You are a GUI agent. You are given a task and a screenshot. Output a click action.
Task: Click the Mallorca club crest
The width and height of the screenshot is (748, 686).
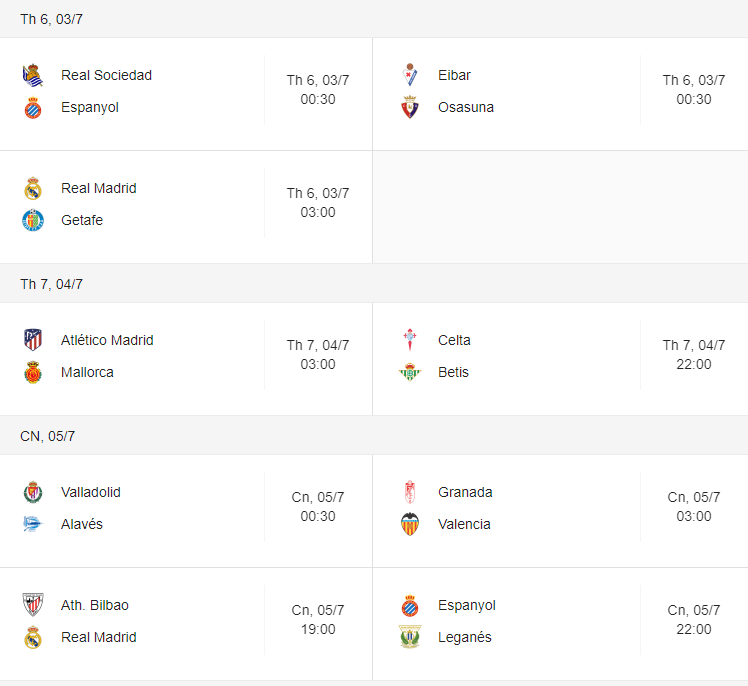[x=33, y=372]
